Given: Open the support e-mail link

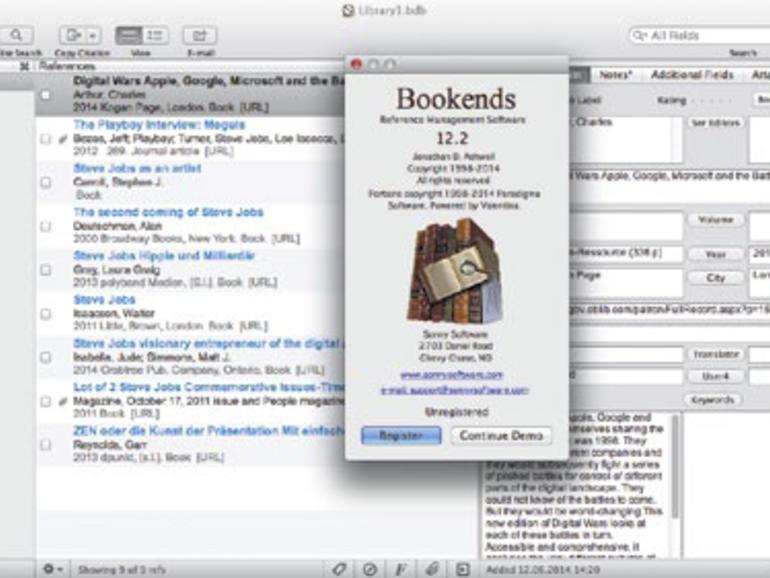Looking at the screenshot, I should tap(454, 390).
